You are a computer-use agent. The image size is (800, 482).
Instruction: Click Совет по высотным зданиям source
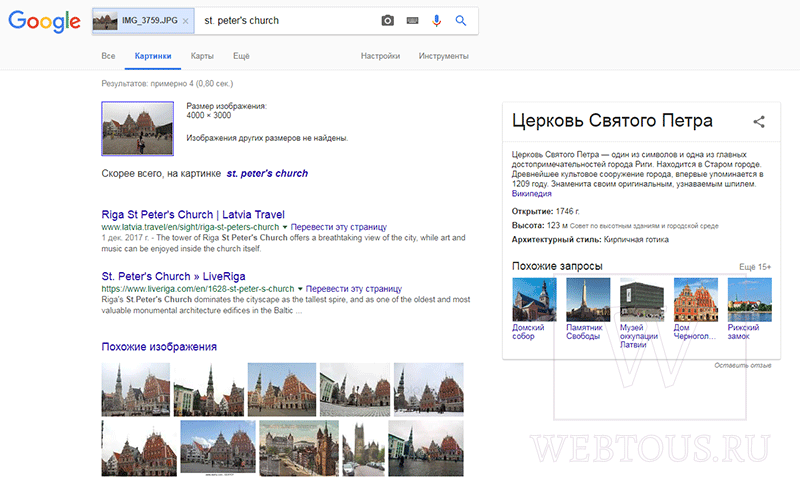(x=644, y=225)
